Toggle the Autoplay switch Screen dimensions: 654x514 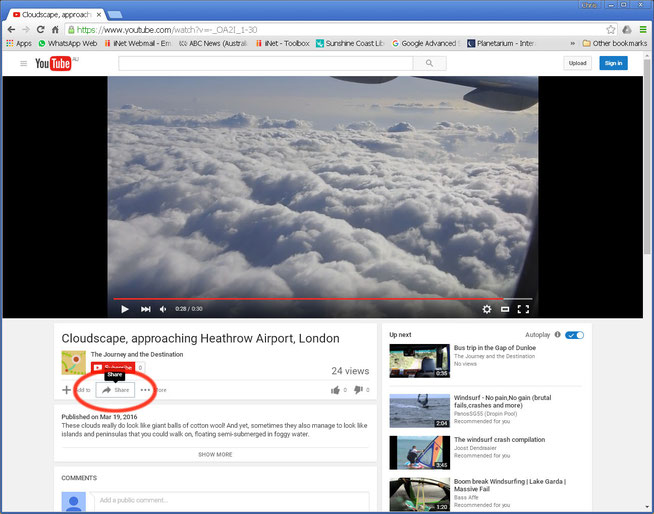574,335
